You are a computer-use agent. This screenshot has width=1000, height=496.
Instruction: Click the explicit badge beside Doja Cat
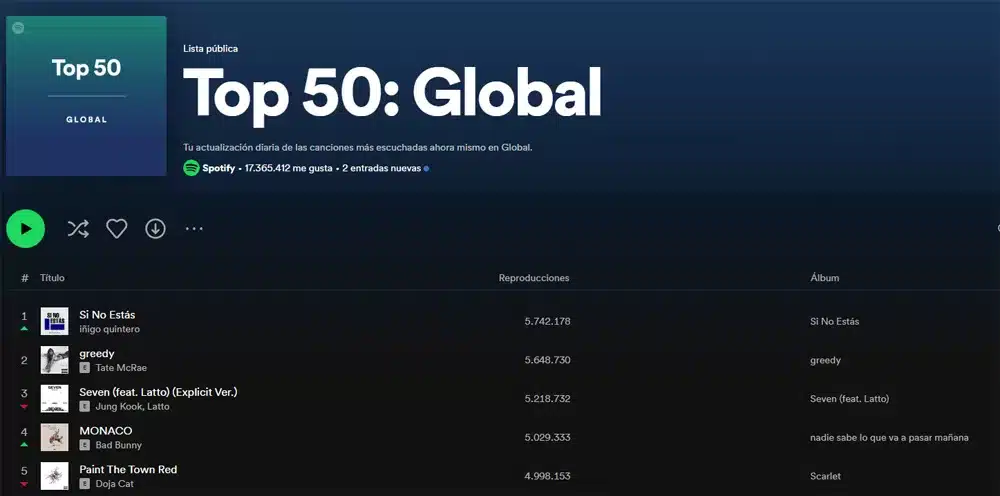point(85,484)
